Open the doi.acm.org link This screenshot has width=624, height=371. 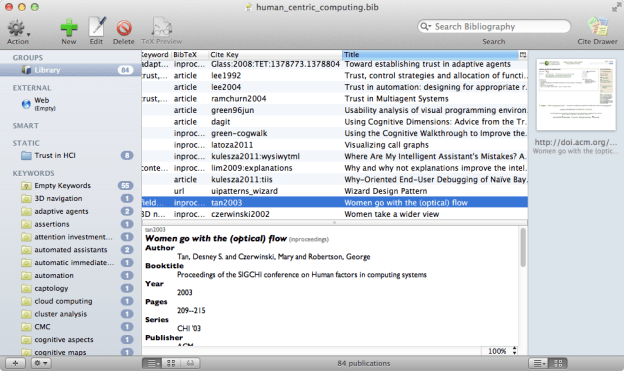pos(575,142)
